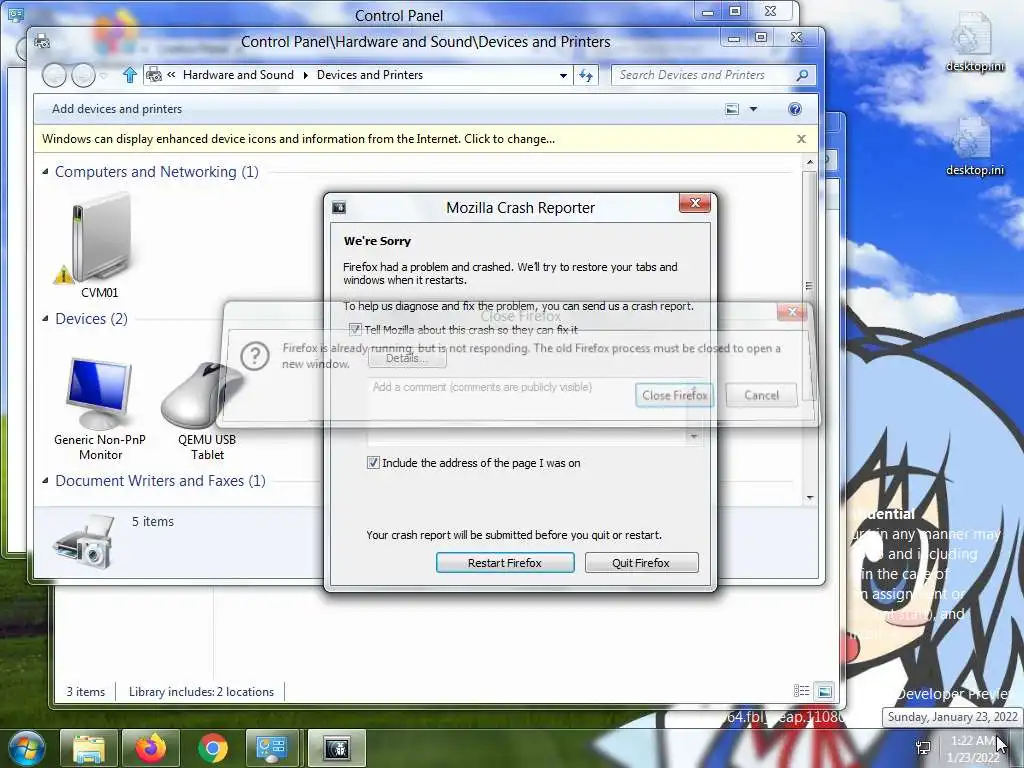Select the upper desktop.ini desktop icon
1024x768 pixels.
(974, 41)
